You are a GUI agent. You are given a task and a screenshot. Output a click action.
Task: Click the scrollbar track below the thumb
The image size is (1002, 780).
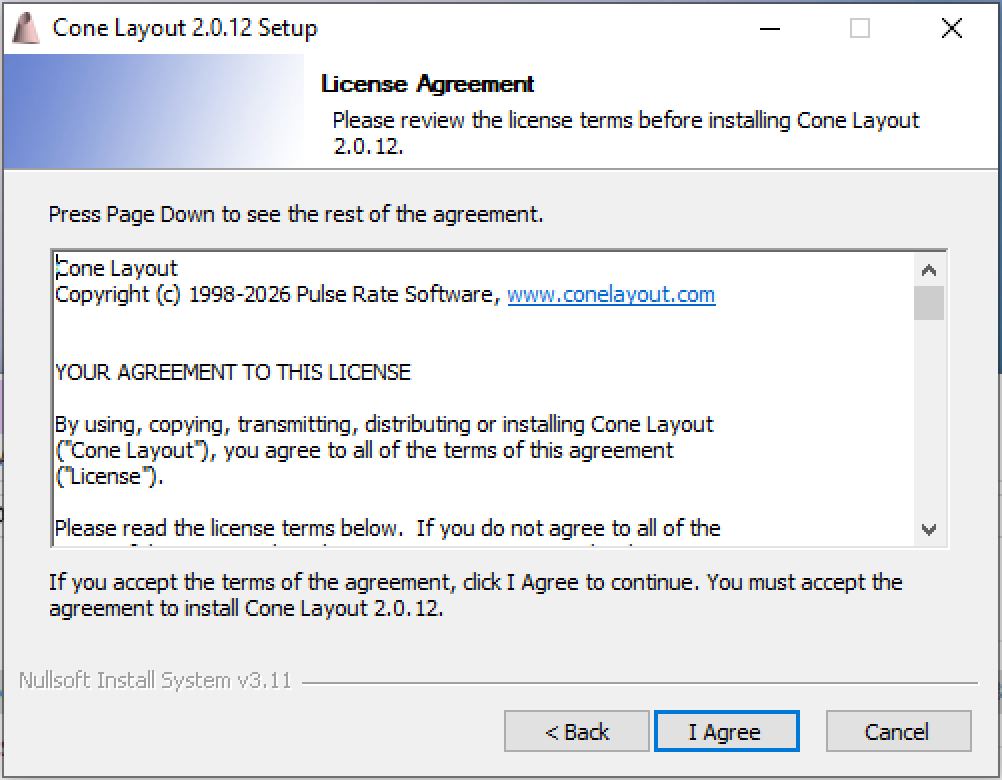pyautogui.click(x=929, y=420)
